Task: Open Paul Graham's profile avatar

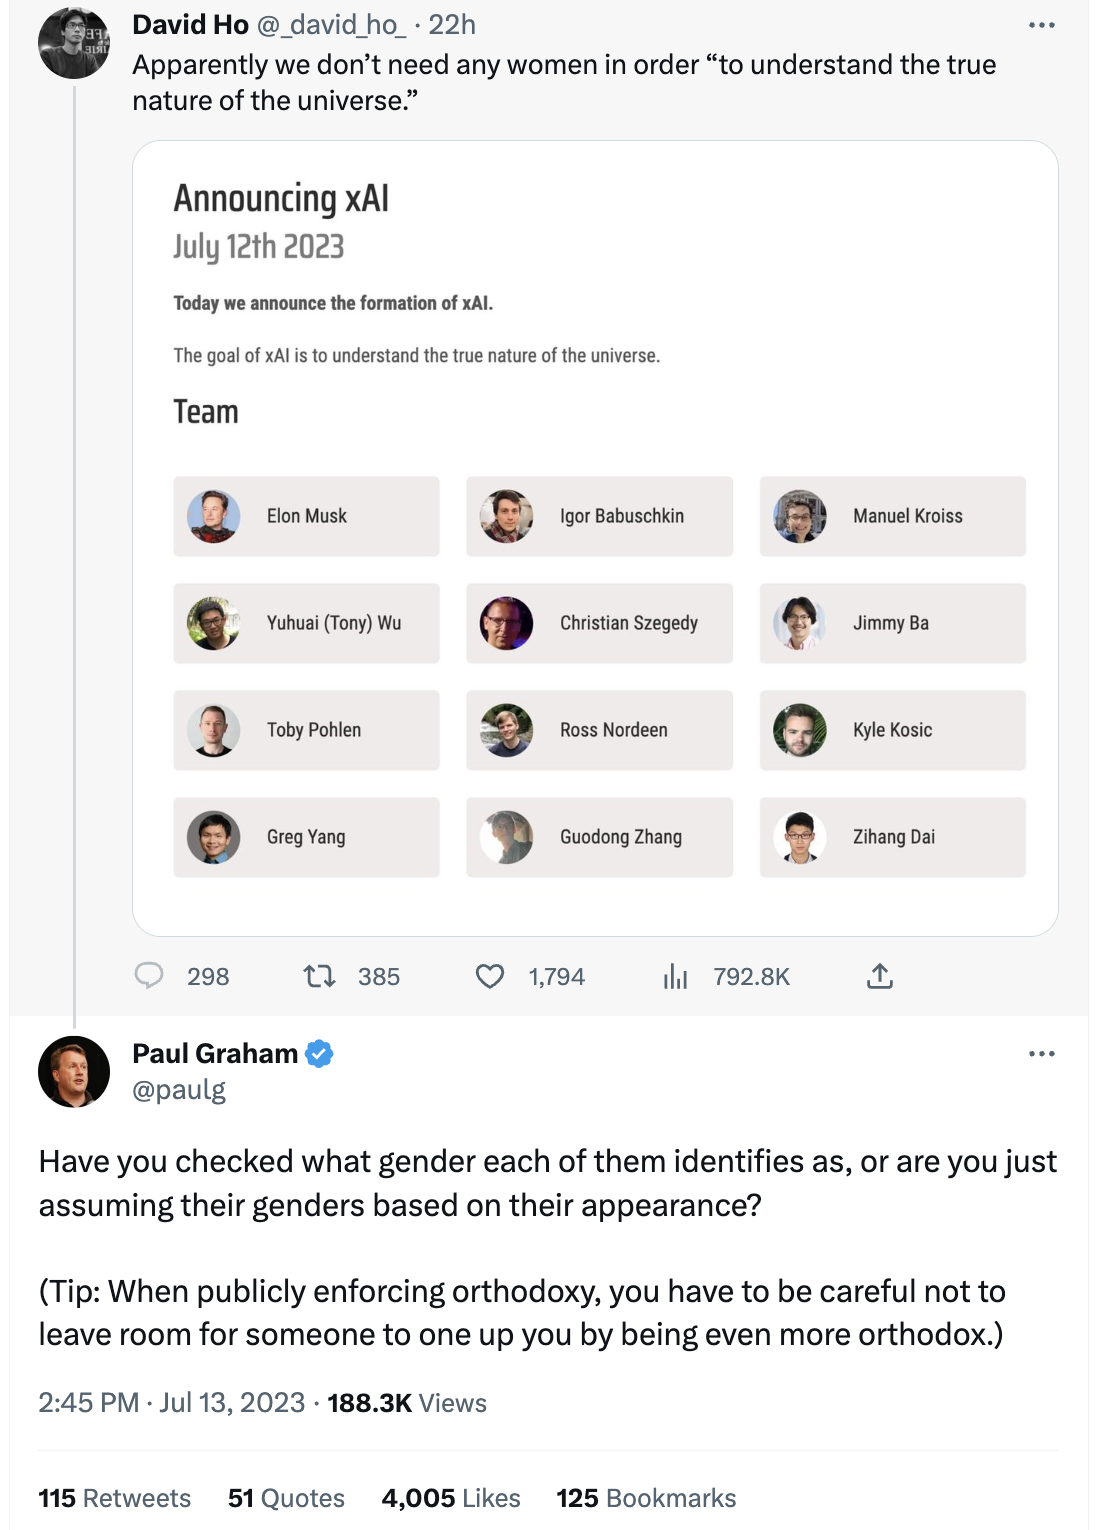Action: [x=73, y=1071]
